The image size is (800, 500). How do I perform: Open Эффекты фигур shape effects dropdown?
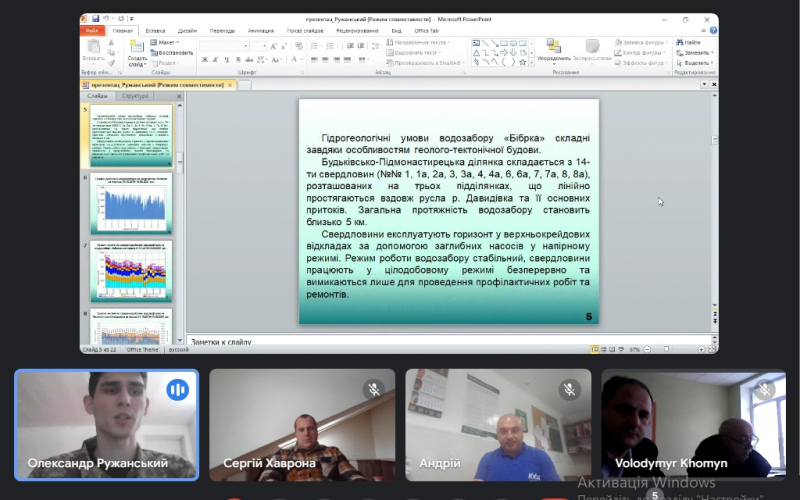[641, 63]
